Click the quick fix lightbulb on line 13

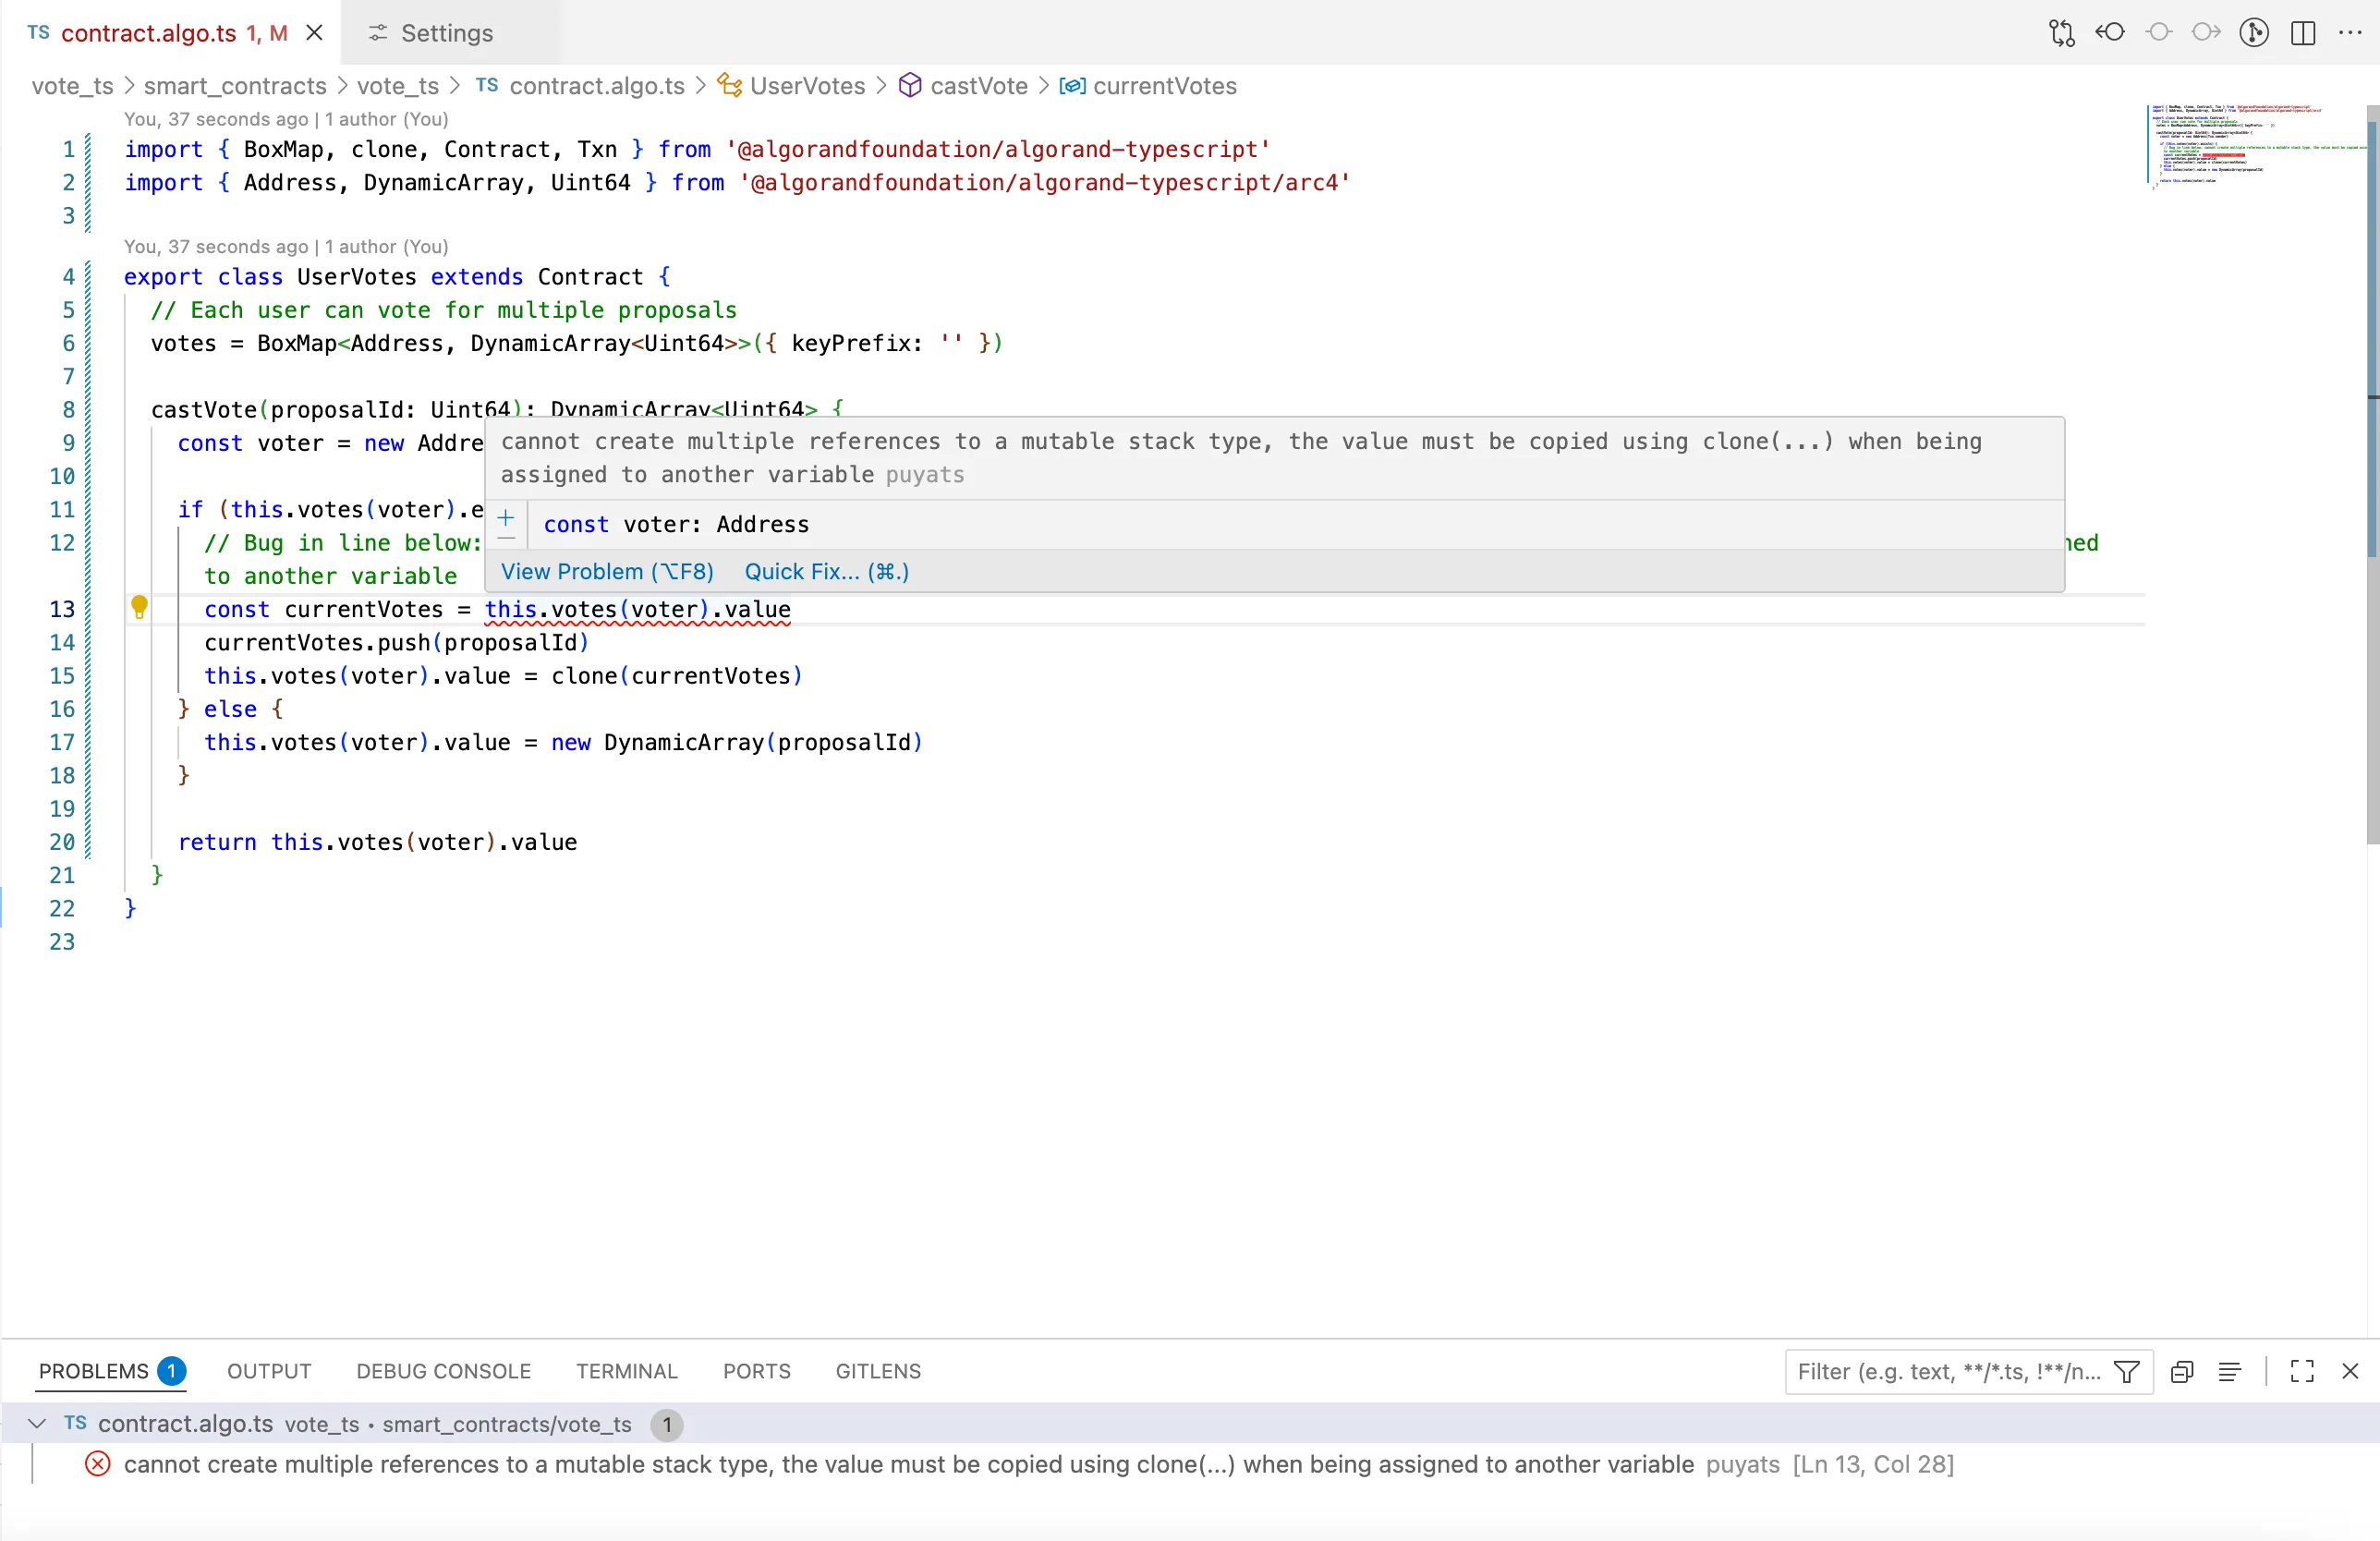click(x=139, y=607)
